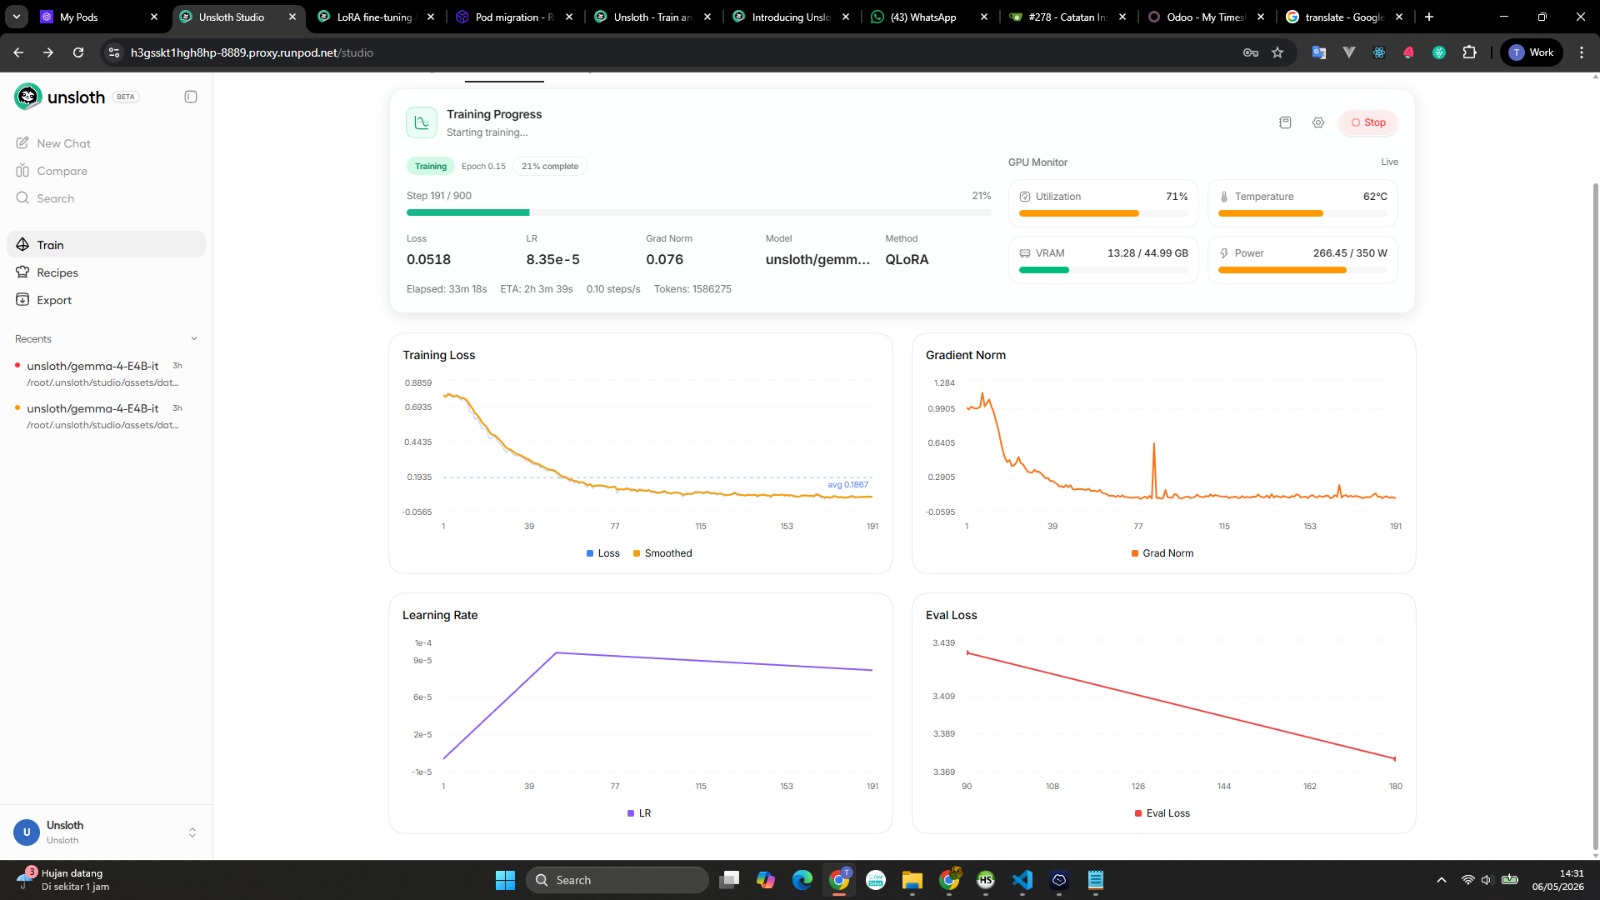Switch to the Odoo My Timesheets tab
Screen dimensions: 1600x900
(1205, 17)
